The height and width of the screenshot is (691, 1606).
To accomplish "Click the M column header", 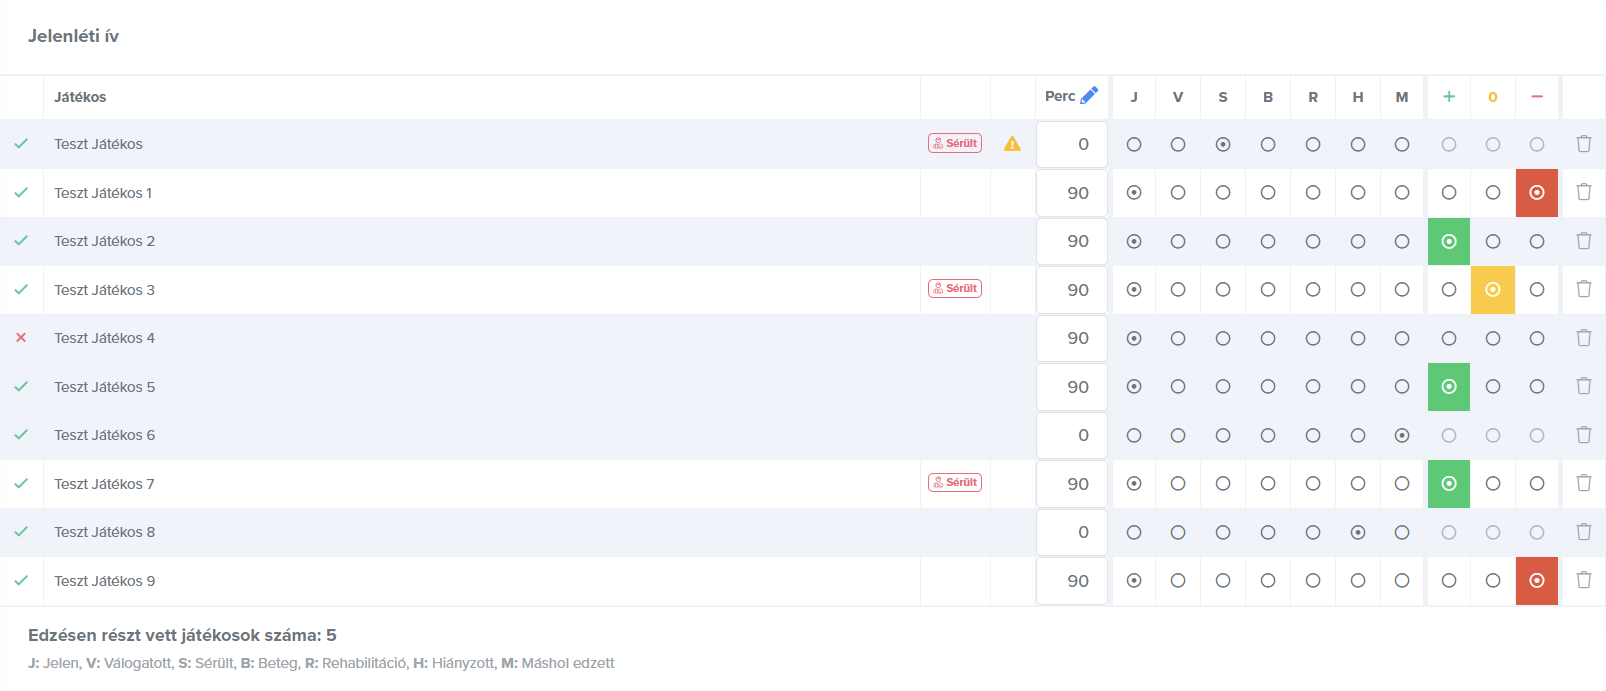I will 1402,97.
